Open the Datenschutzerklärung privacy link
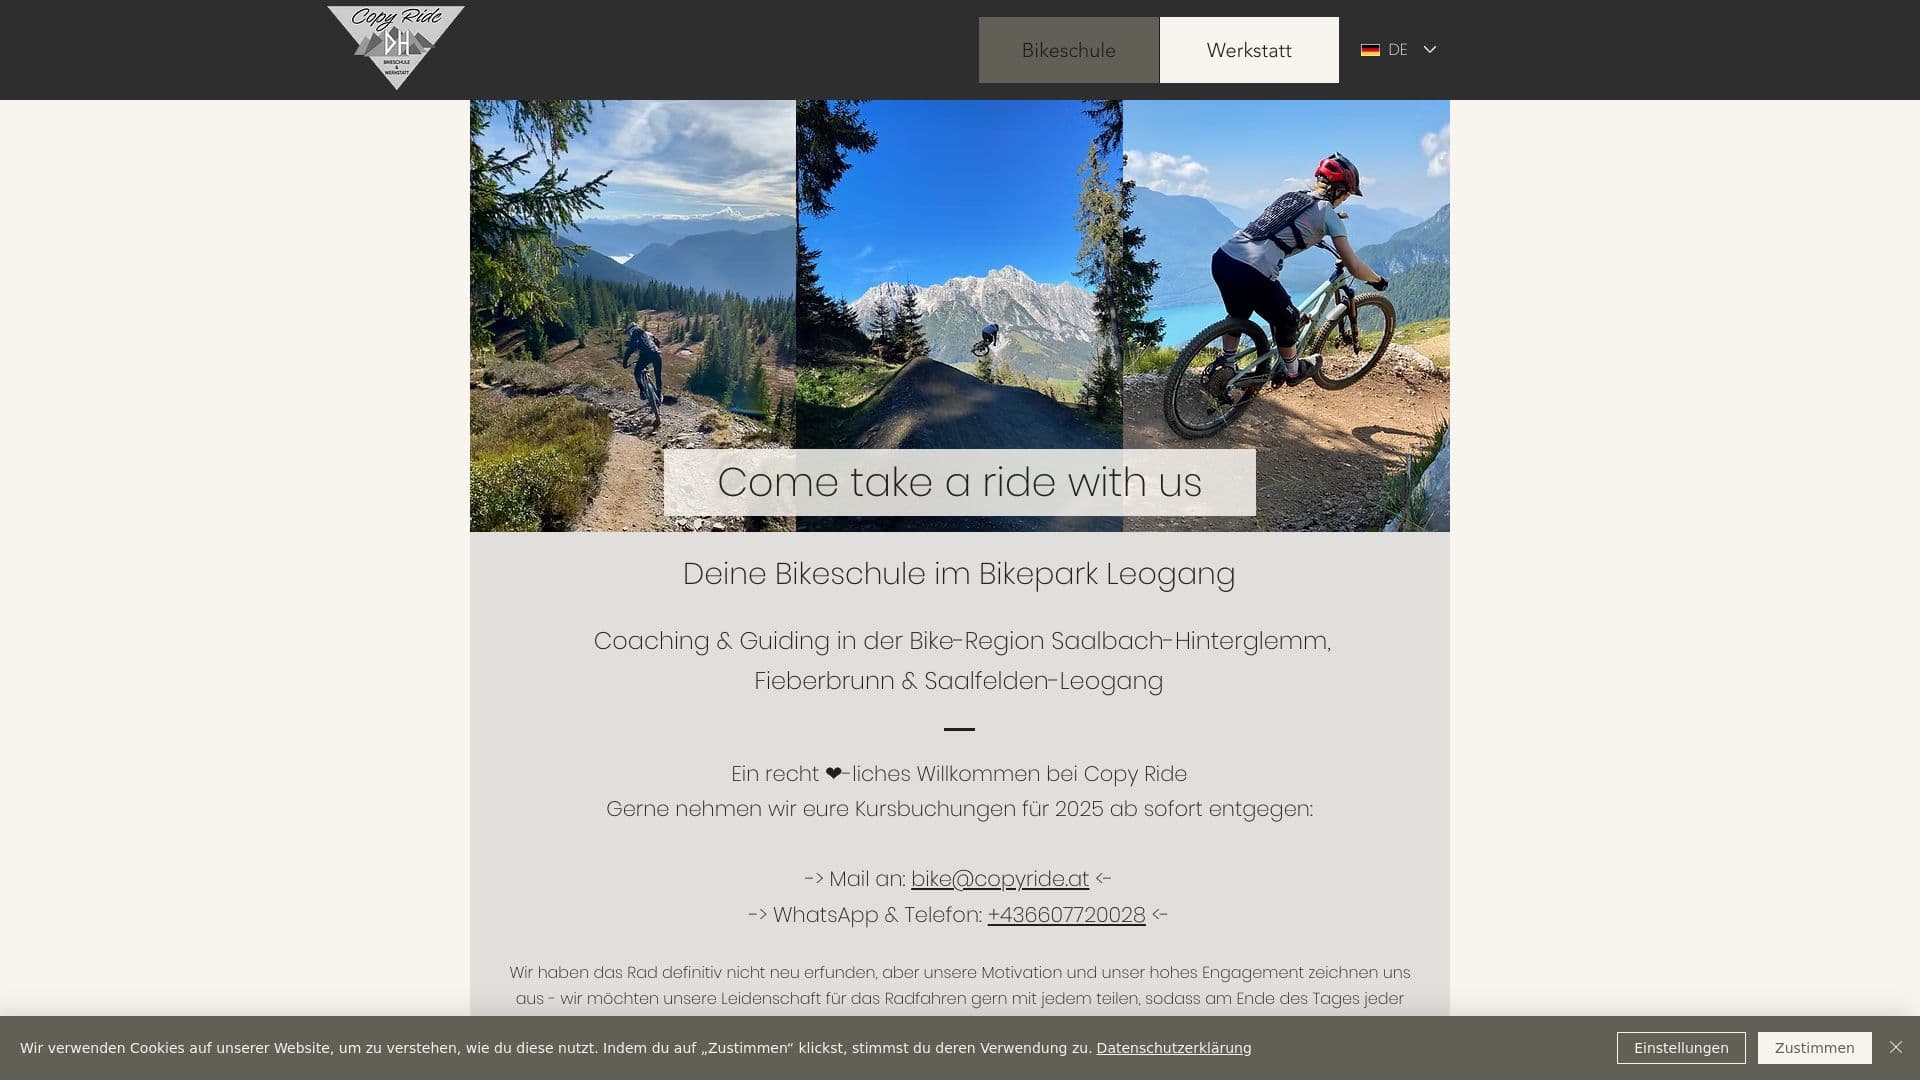This screenshot has height=1080, width=1920. (x=1173, y=1048)
